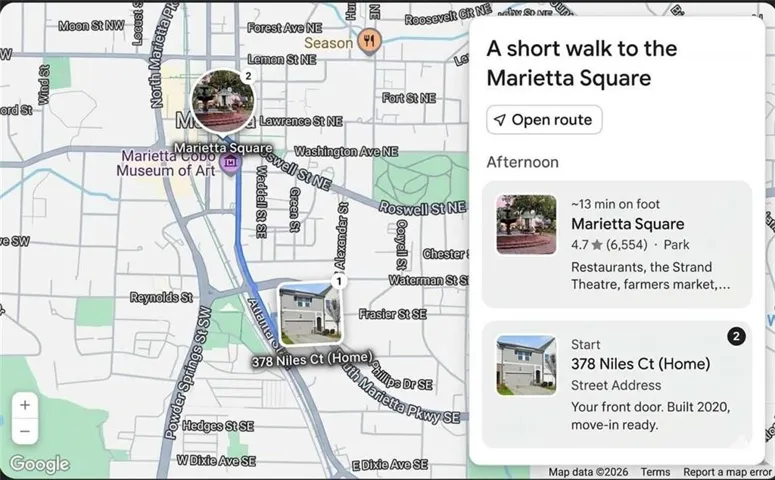The image size is (775, 480).
Task: Click the 'Map data ©2026' text
Action: [588, 472]
